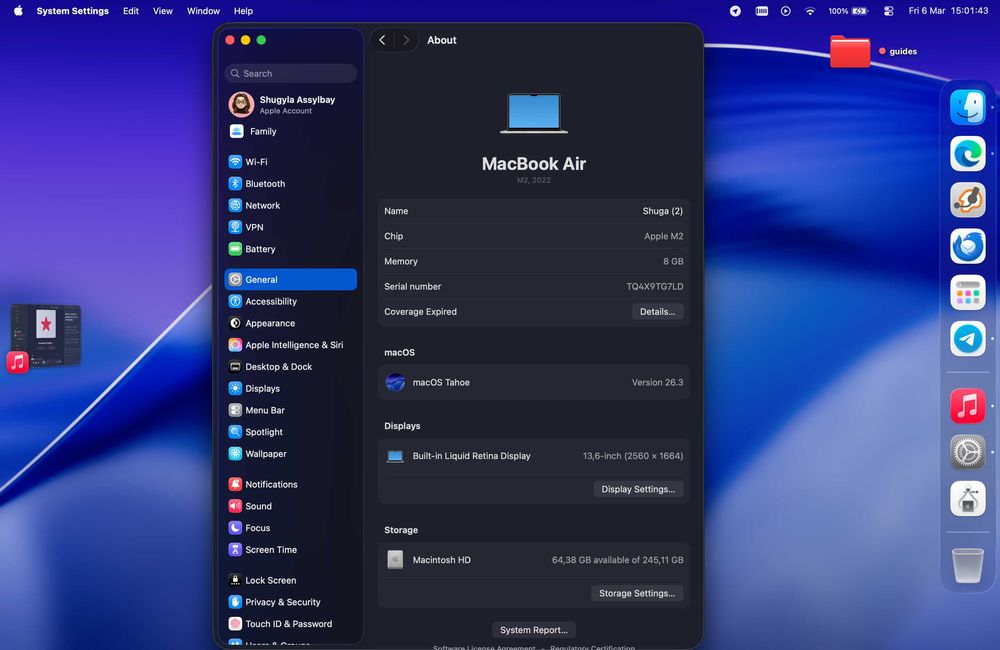The height and width of the screenshot is (650, 1000).
Task: Click the minimized Music window thumbnail
Action: [x=46, y=336]
